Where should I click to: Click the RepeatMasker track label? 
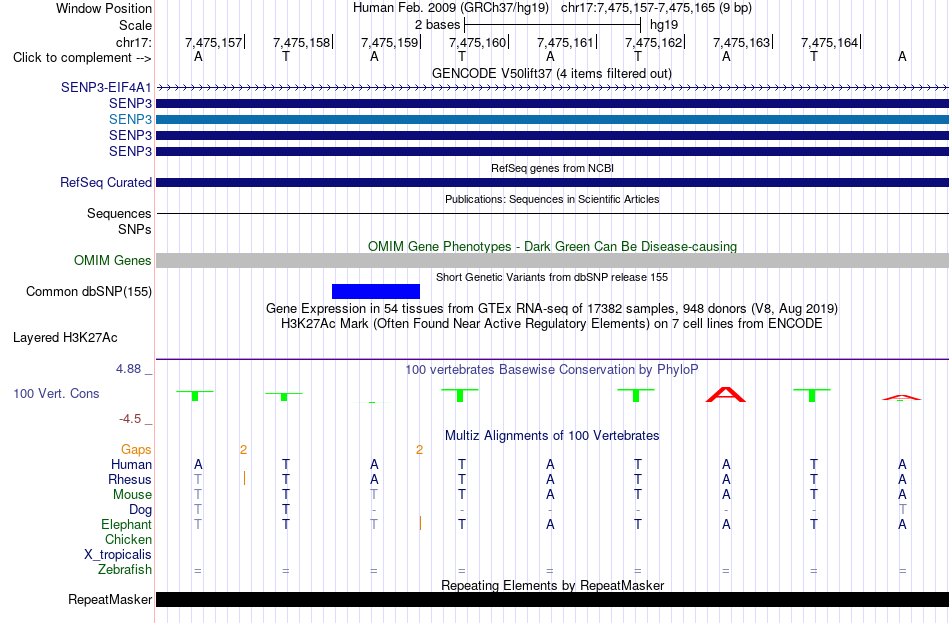pos(110,599)
